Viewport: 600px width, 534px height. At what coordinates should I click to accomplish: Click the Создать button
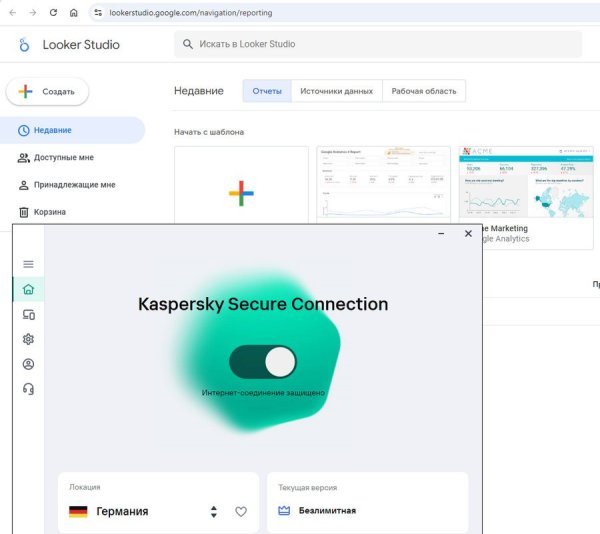[48, 91]
